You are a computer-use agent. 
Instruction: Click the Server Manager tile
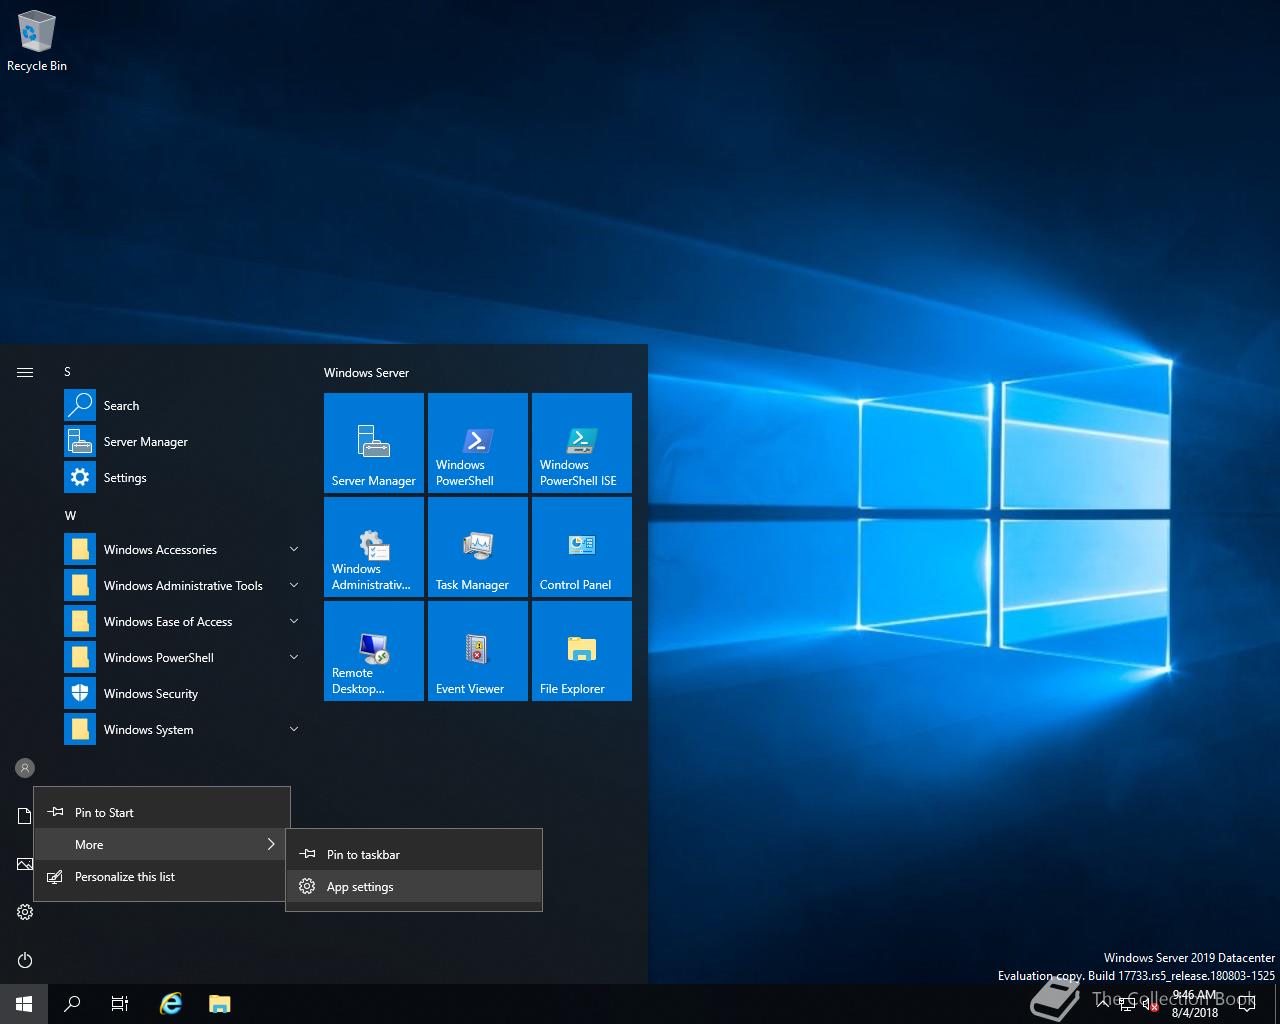tap(374, 443)
